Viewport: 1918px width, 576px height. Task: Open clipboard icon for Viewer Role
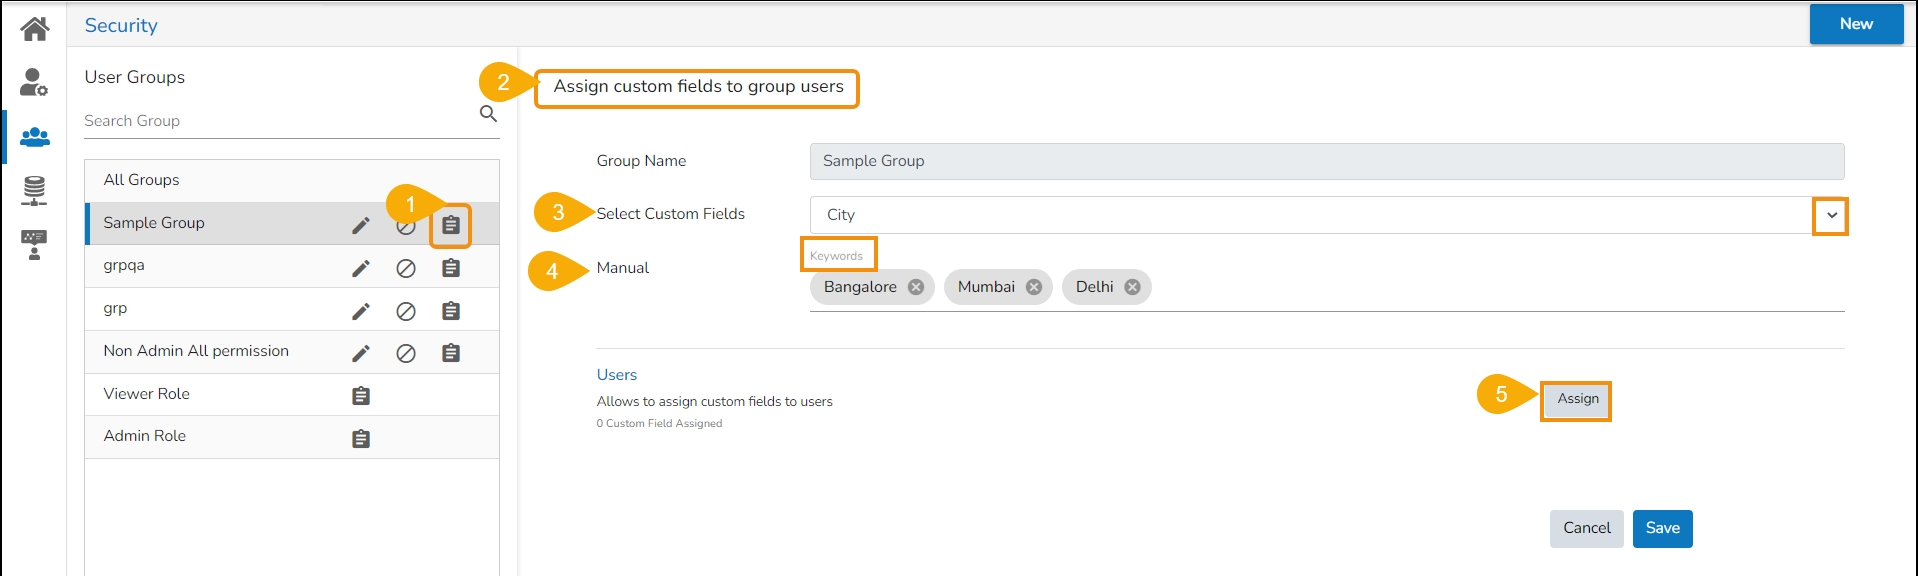361,396
